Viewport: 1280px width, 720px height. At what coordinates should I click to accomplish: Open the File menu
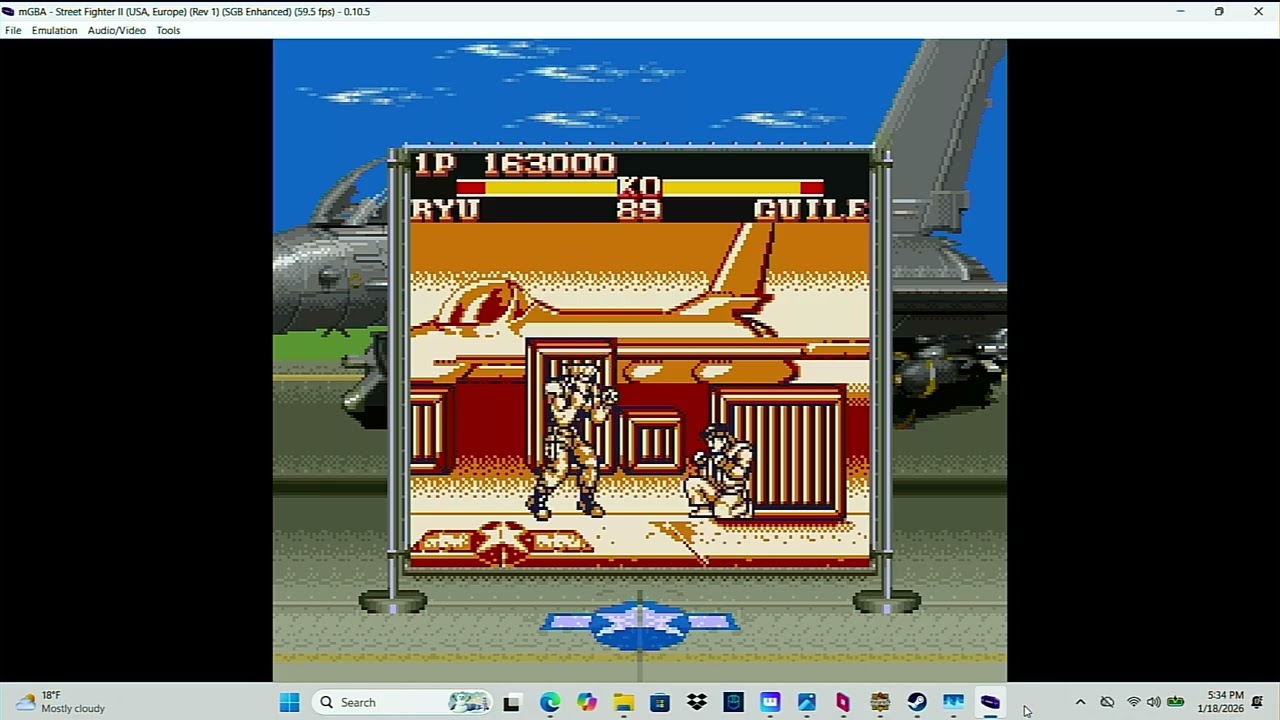coord(13,30)
